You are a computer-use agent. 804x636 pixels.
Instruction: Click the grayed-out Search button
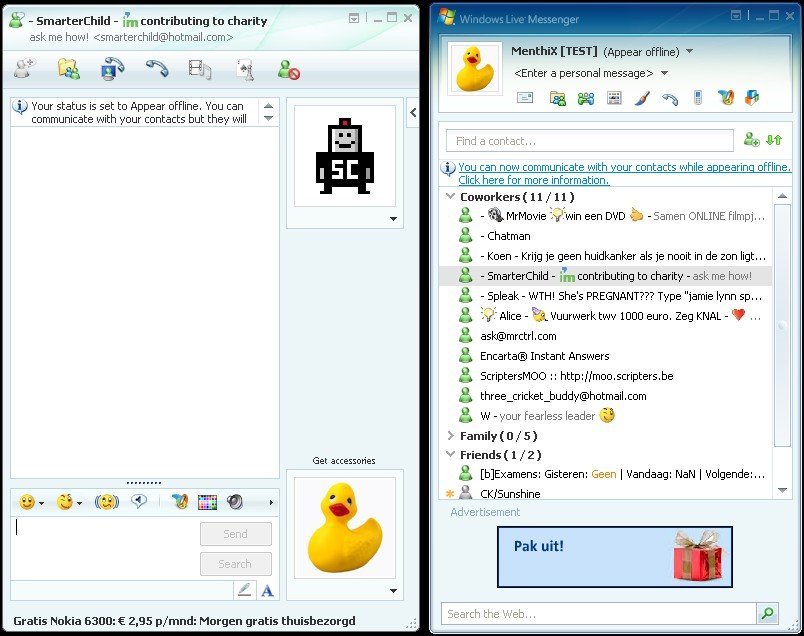pyautogui.click(x=235, y=564)
